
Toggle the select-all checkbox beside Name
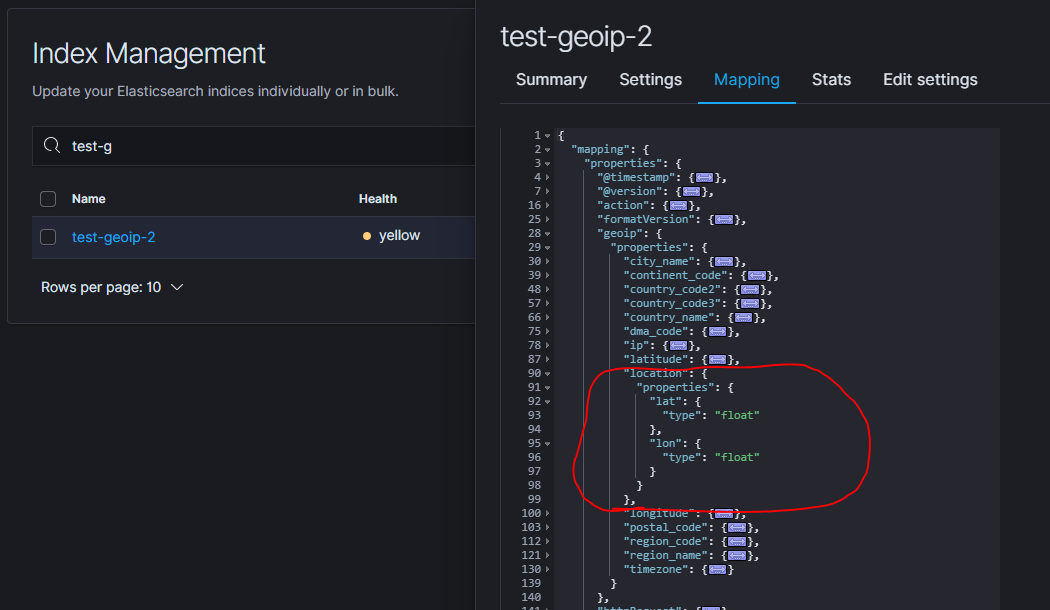coord(48,199)
